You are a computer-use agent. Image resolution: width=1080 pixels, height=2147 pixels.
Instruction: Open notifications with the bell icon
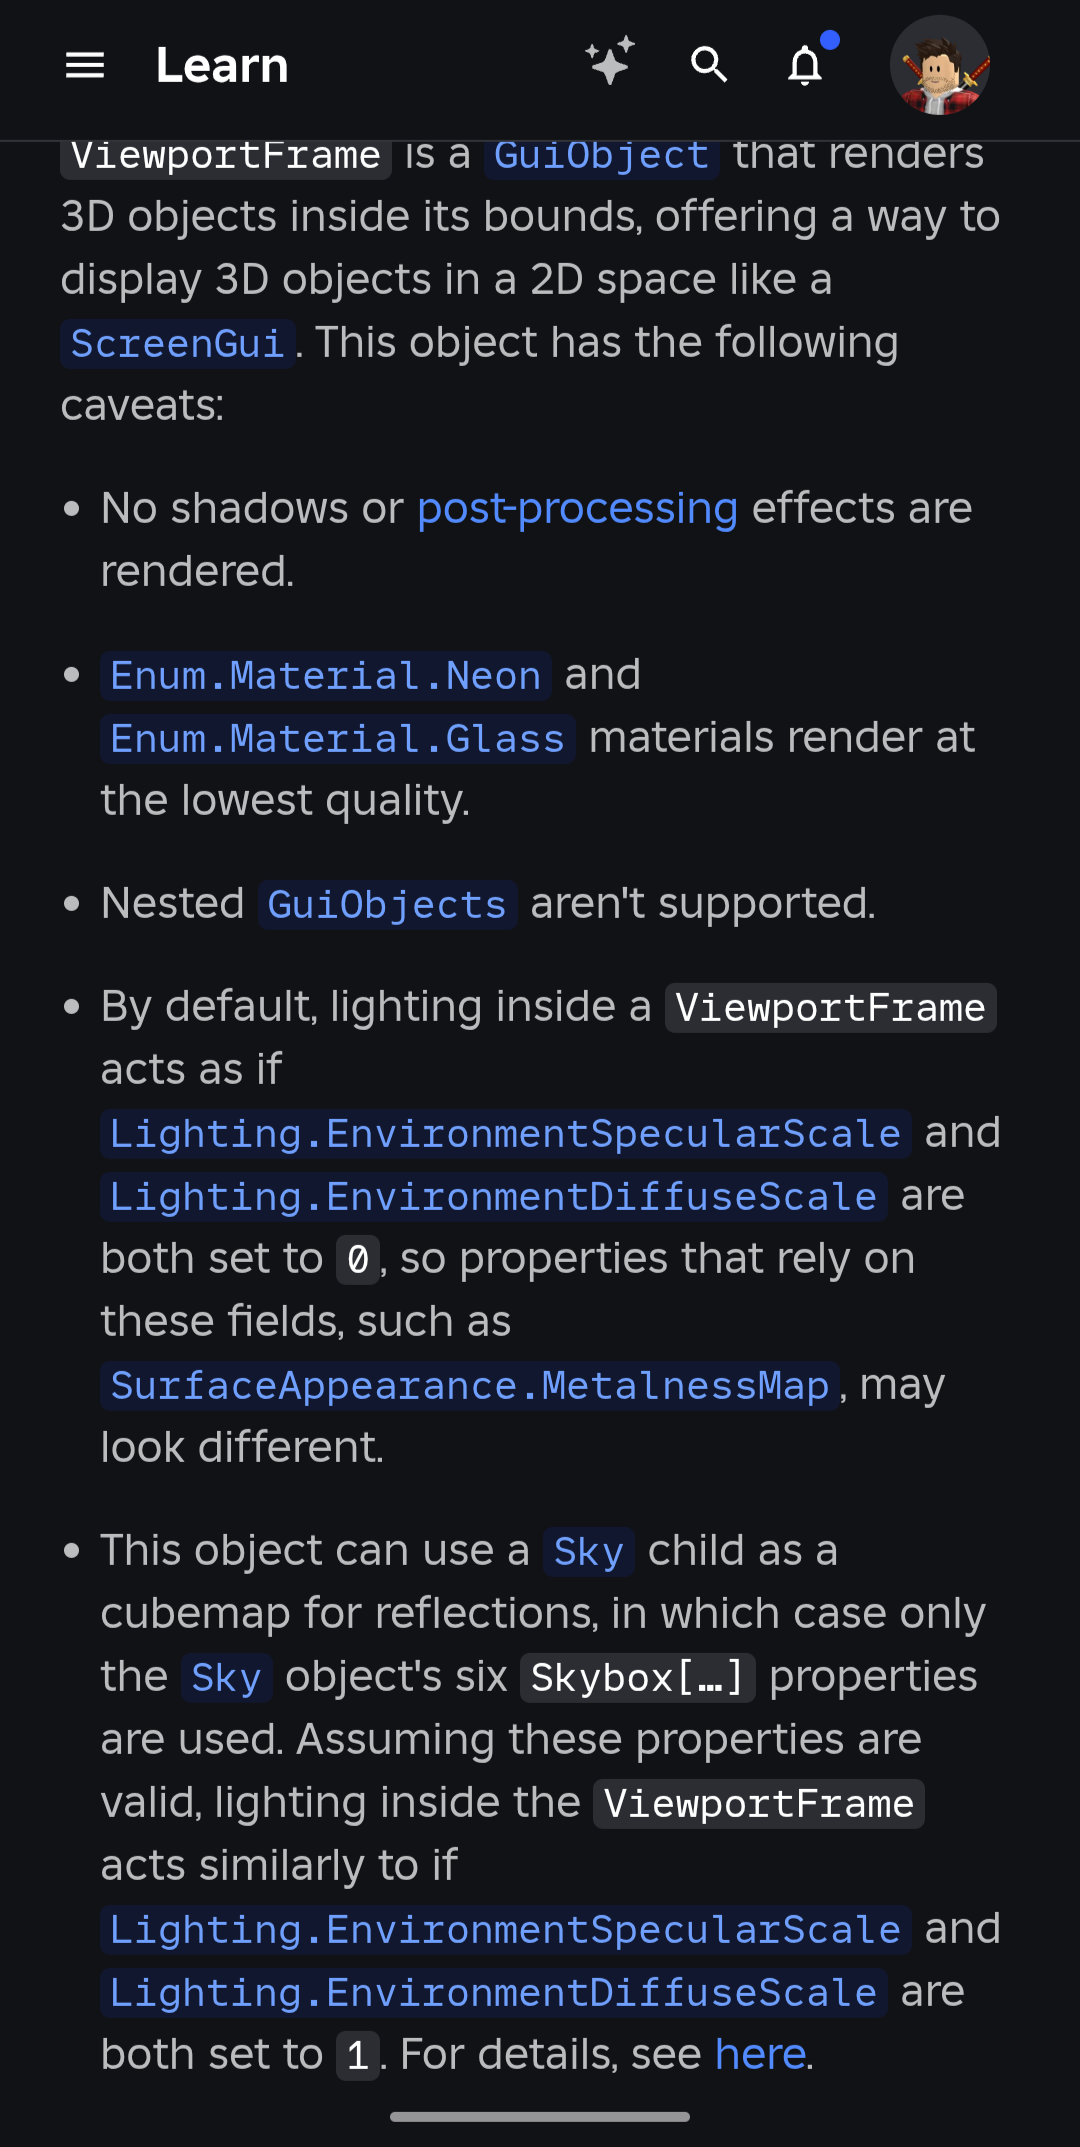pos(806,66)
